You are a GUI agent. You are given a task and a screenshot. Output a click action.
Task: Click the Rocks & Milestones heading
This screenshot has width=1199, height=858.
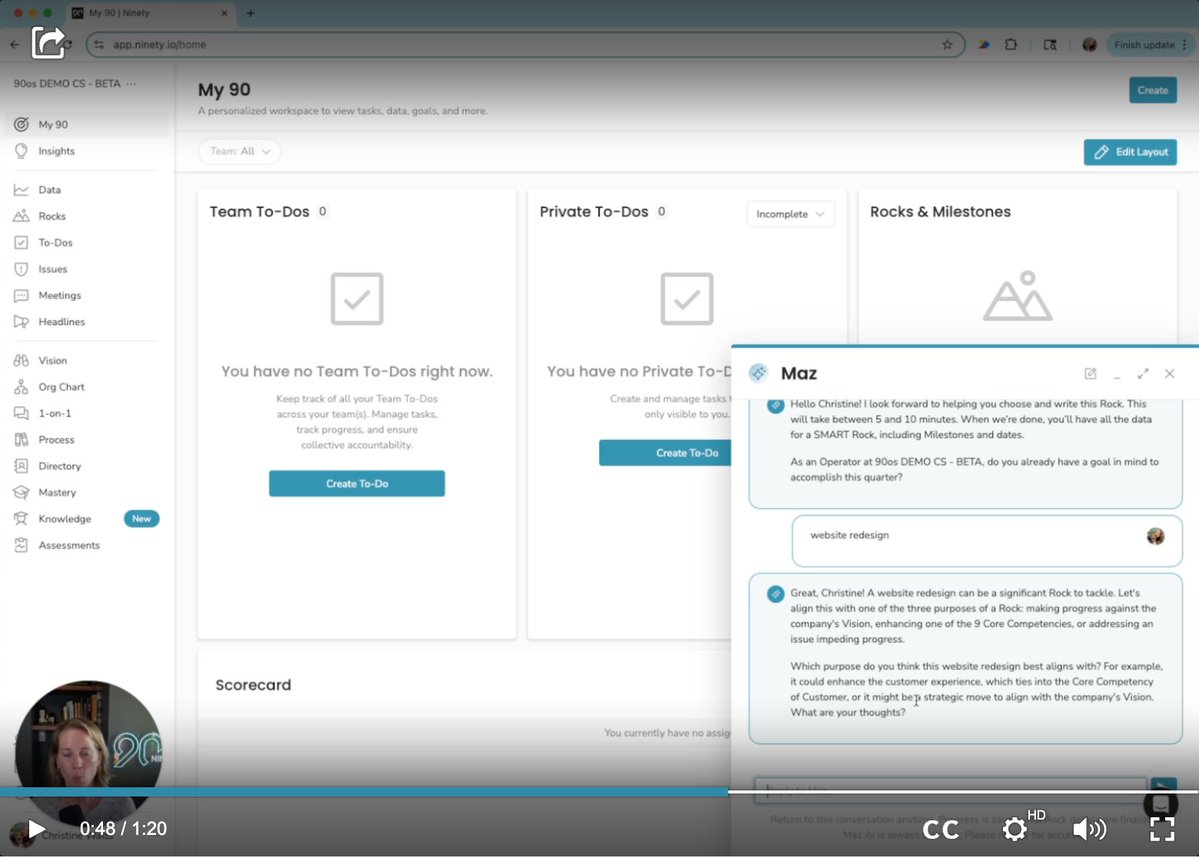pos(941,212)
